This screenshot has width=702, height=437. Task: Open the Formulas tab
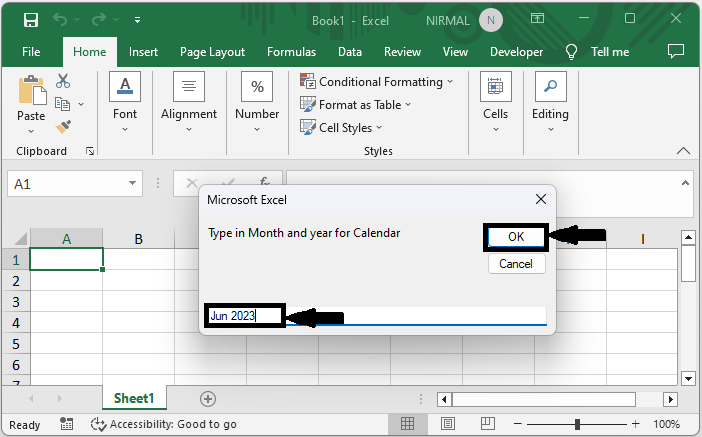click(291, 52)
